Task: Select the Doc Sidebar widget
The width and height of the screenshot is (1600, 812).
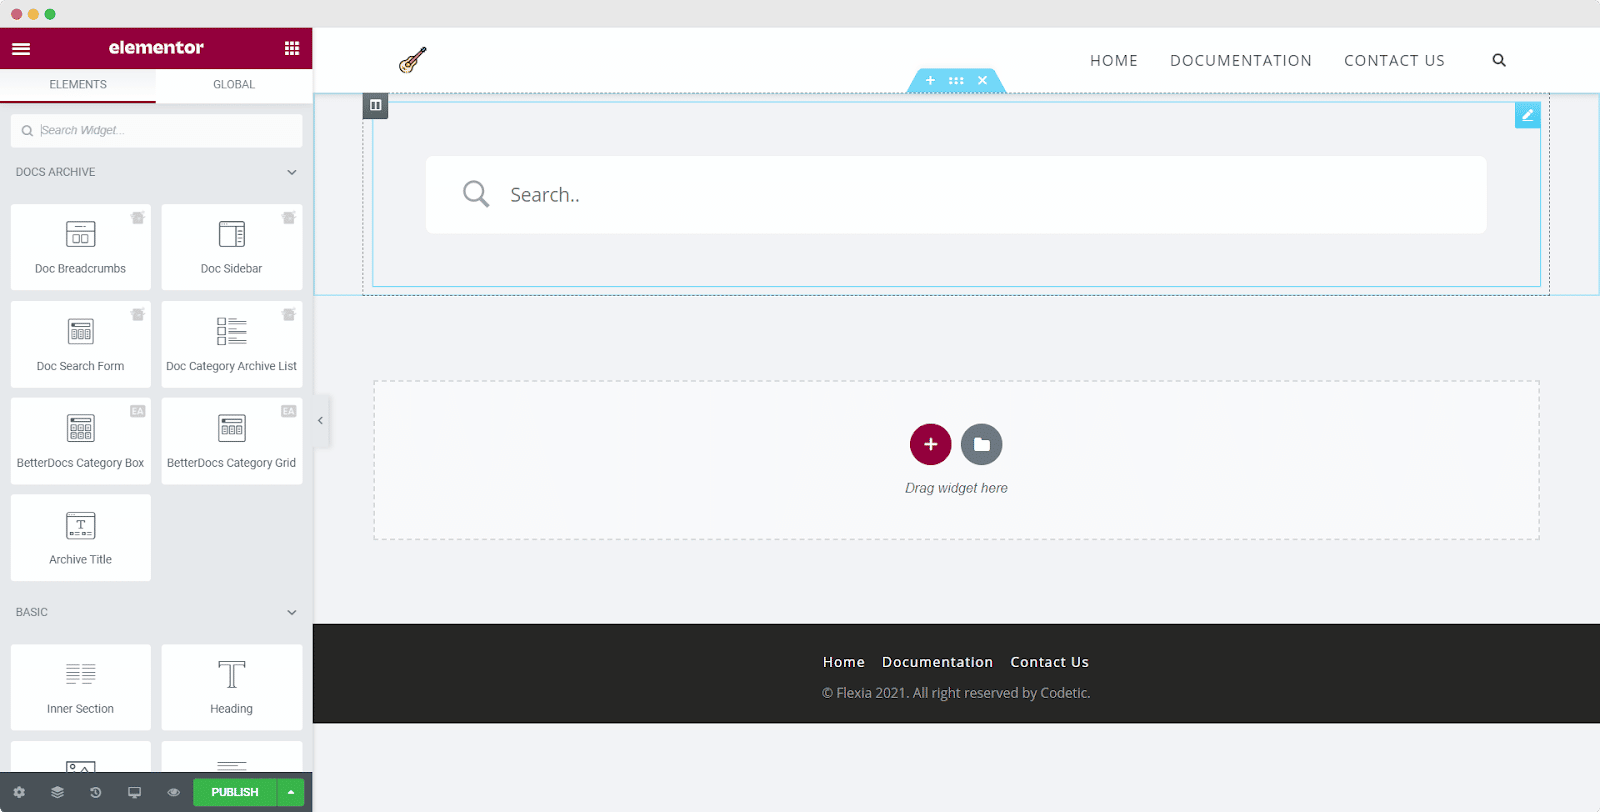Action: [232, 247]
